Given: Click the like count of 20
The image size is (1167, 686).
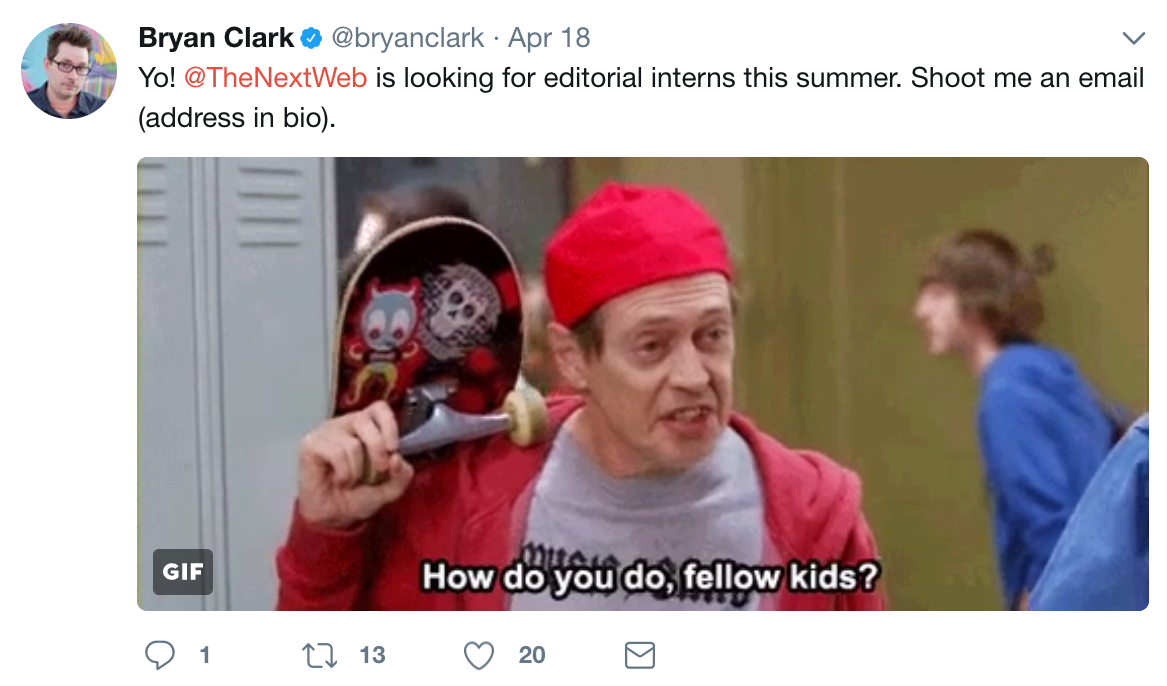Looking at the screenshot, I should pyautogui.click(x=532, y=655).
